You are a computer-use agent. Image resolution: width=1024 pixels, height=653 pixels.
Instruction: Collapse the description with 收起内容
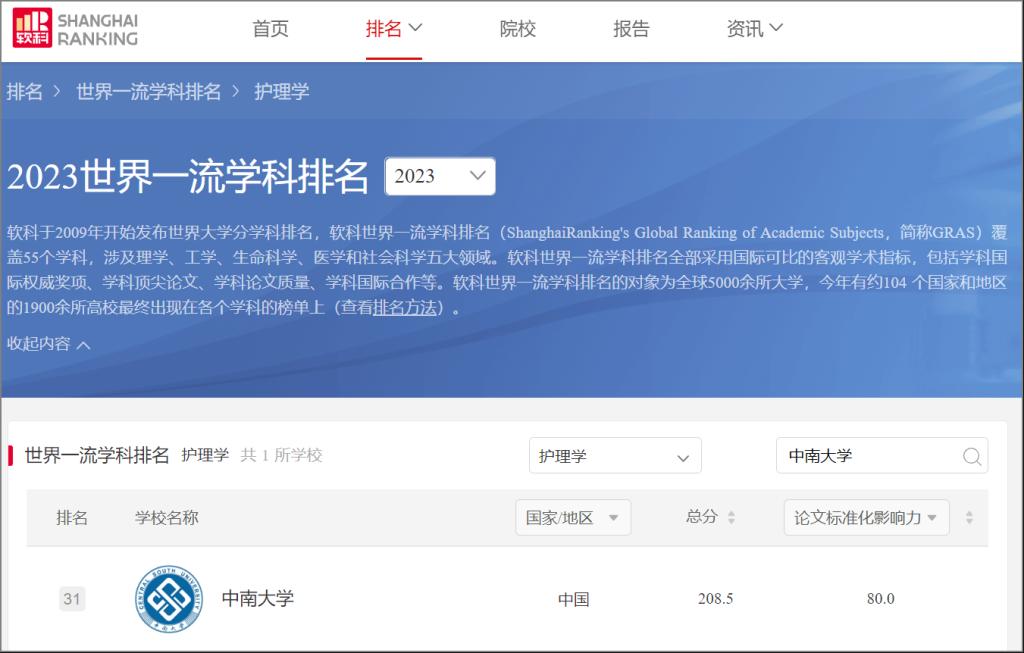pos(48,344)
